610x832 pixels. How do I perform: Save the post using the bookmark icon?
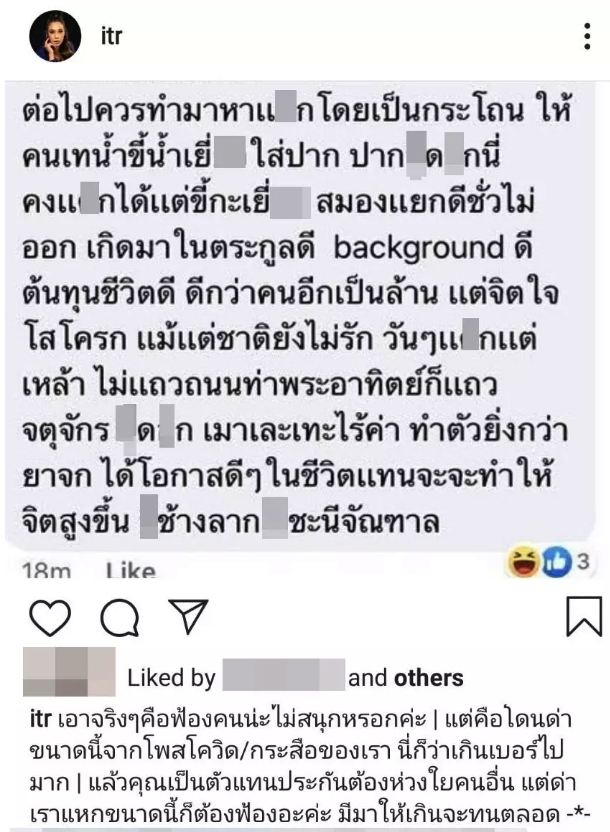click(584, 617)
